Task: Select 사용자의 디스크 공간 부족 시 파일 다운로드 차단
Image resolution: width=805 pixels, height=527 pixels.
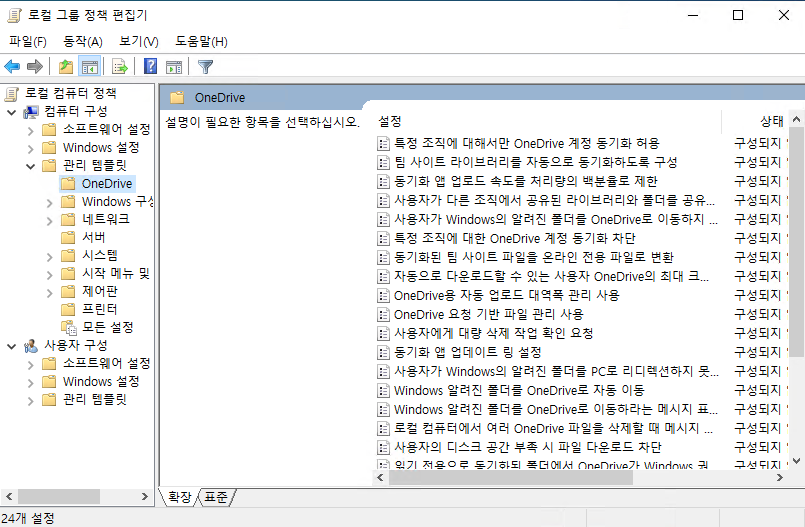Action: (x=528, y=447)
